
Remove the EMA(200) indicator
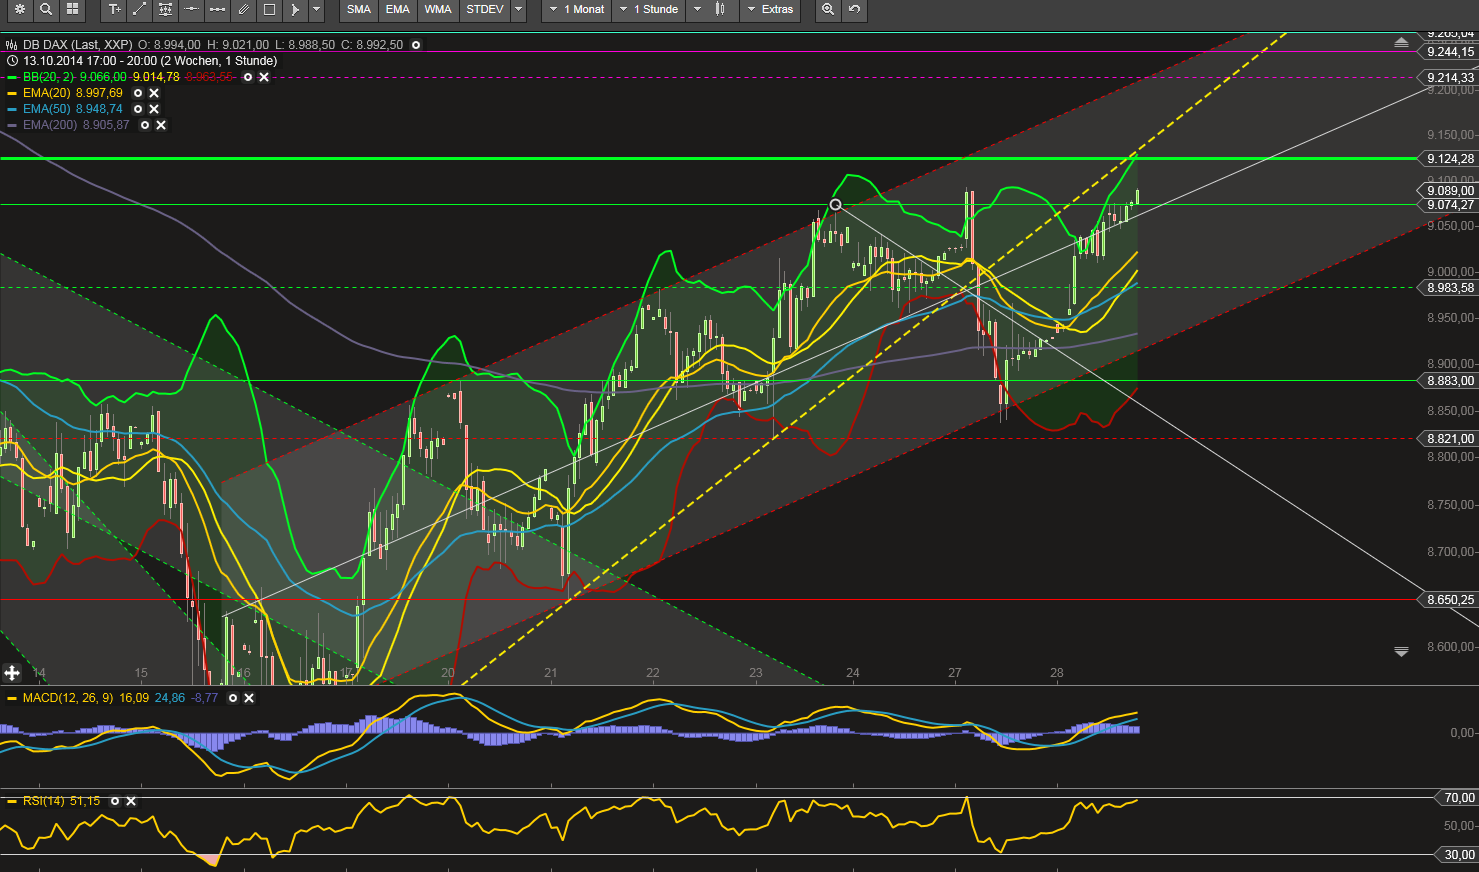click(161, 125)
